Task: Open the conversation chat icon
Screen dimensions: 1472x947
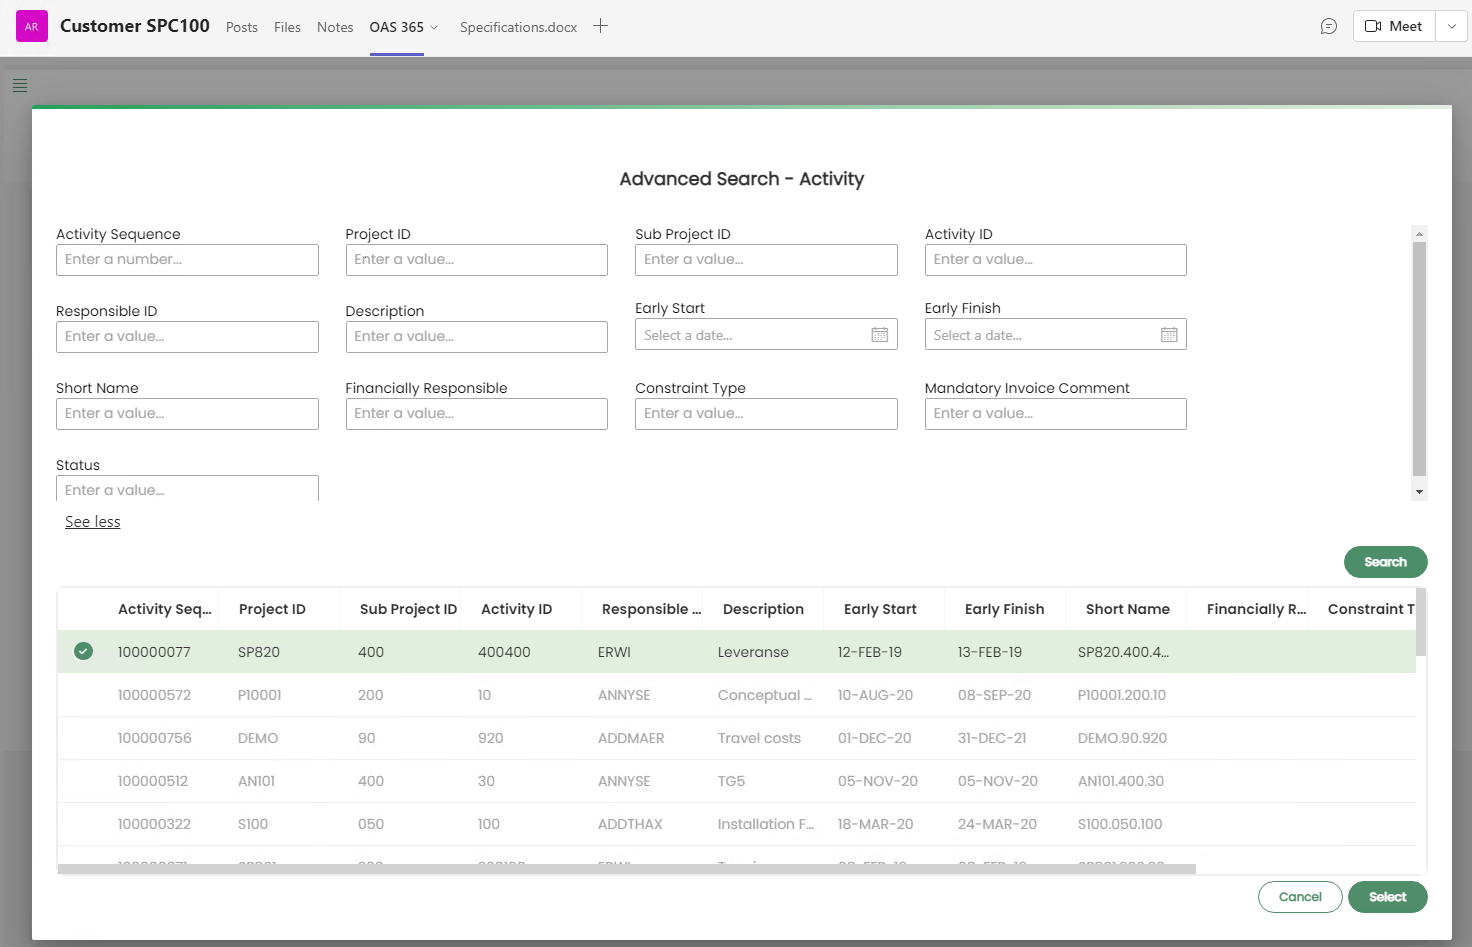Action: coord(1328,27)
